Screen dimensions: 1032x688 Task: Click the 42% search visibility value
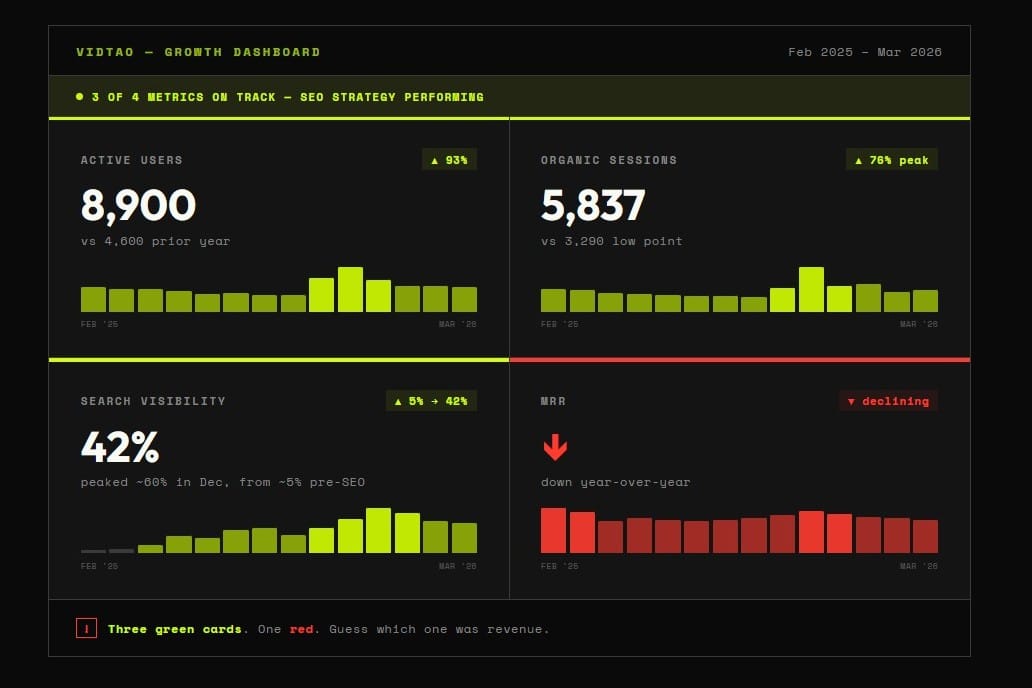120,447
